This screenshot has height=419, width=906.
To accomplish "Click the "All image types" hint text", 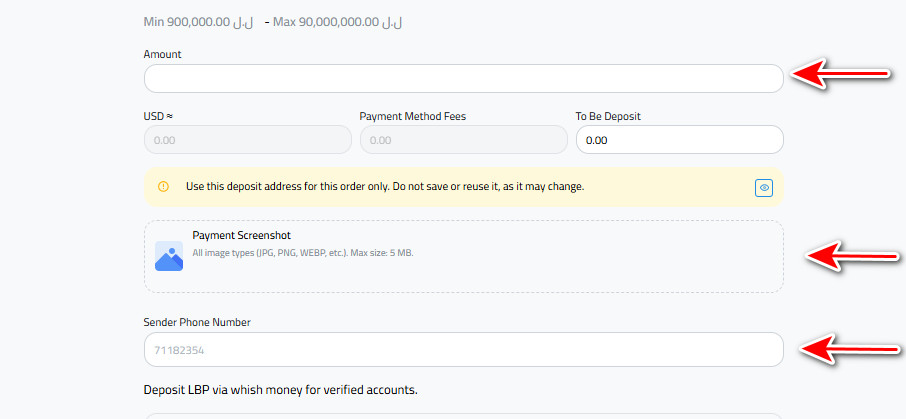I will pos(302,253).
